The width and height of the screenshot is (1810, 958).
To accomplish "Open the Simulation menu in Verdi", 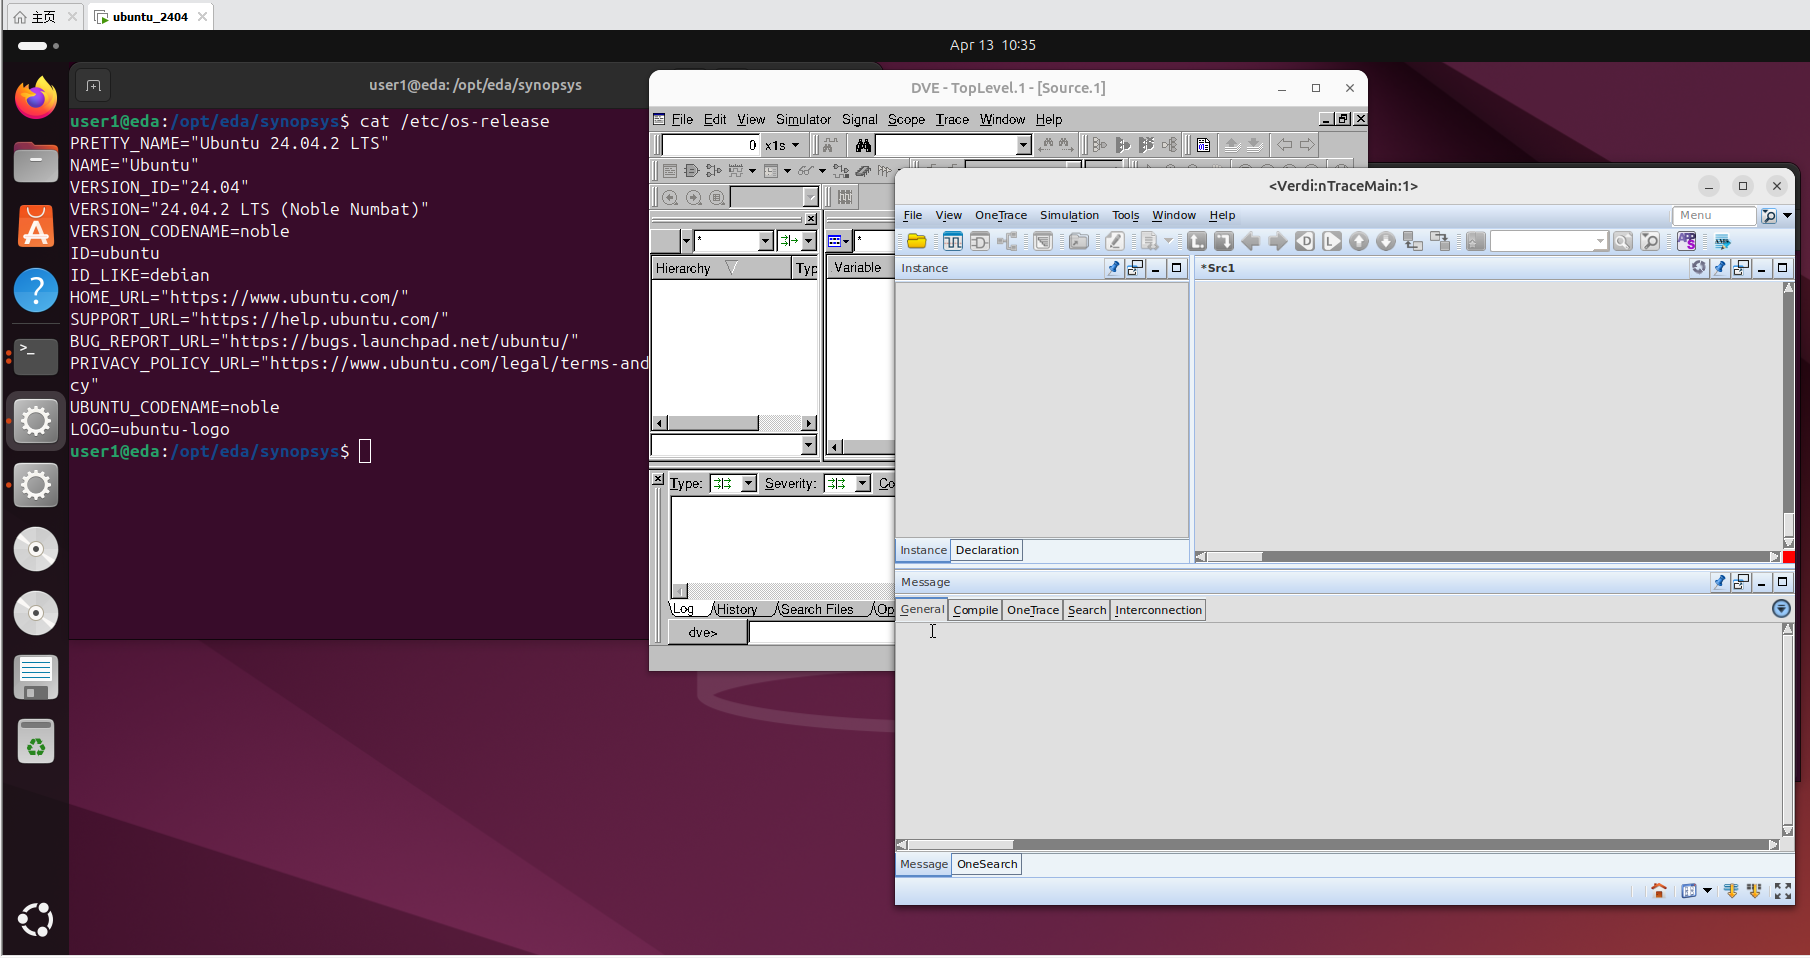I will tap(1069, 215).
